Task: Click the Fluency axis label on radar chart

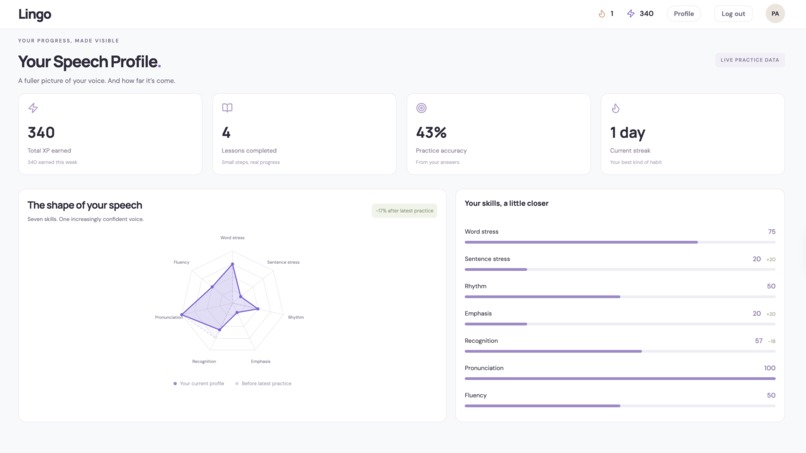Action: [x=181, y=262]
